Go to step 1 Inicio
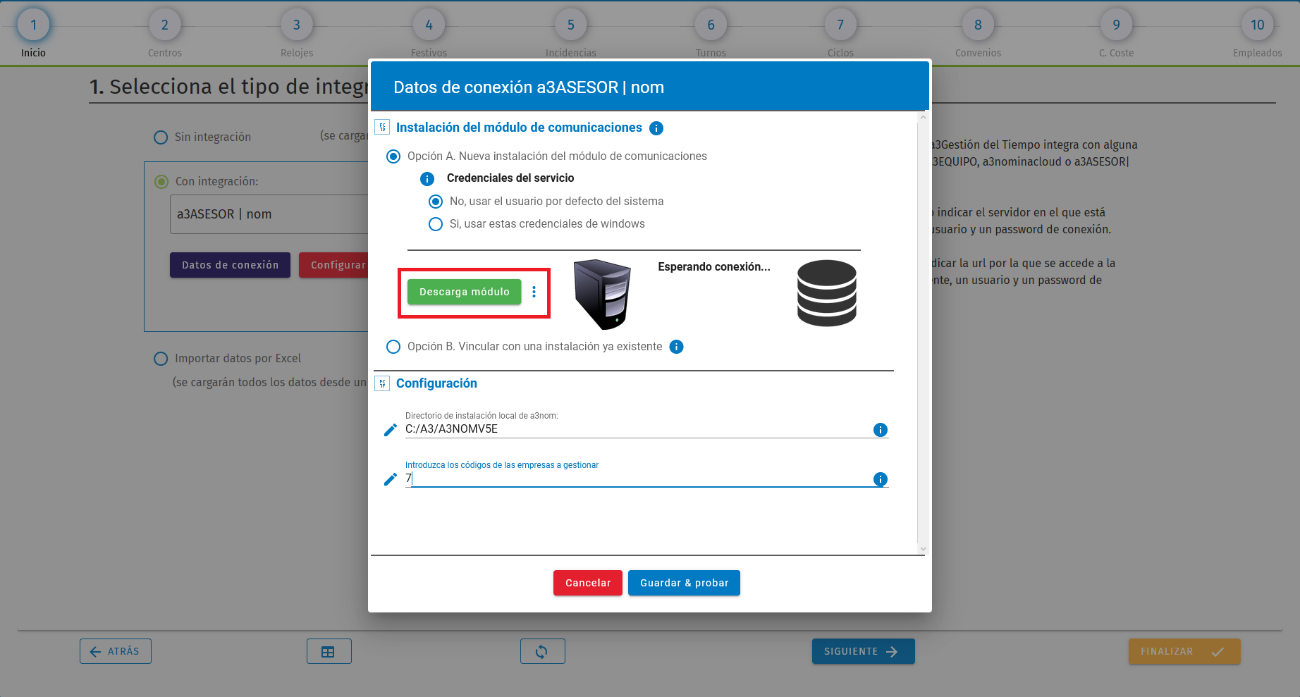The height and width of the screenshot is (697, 1300). (x=33, y=25)
